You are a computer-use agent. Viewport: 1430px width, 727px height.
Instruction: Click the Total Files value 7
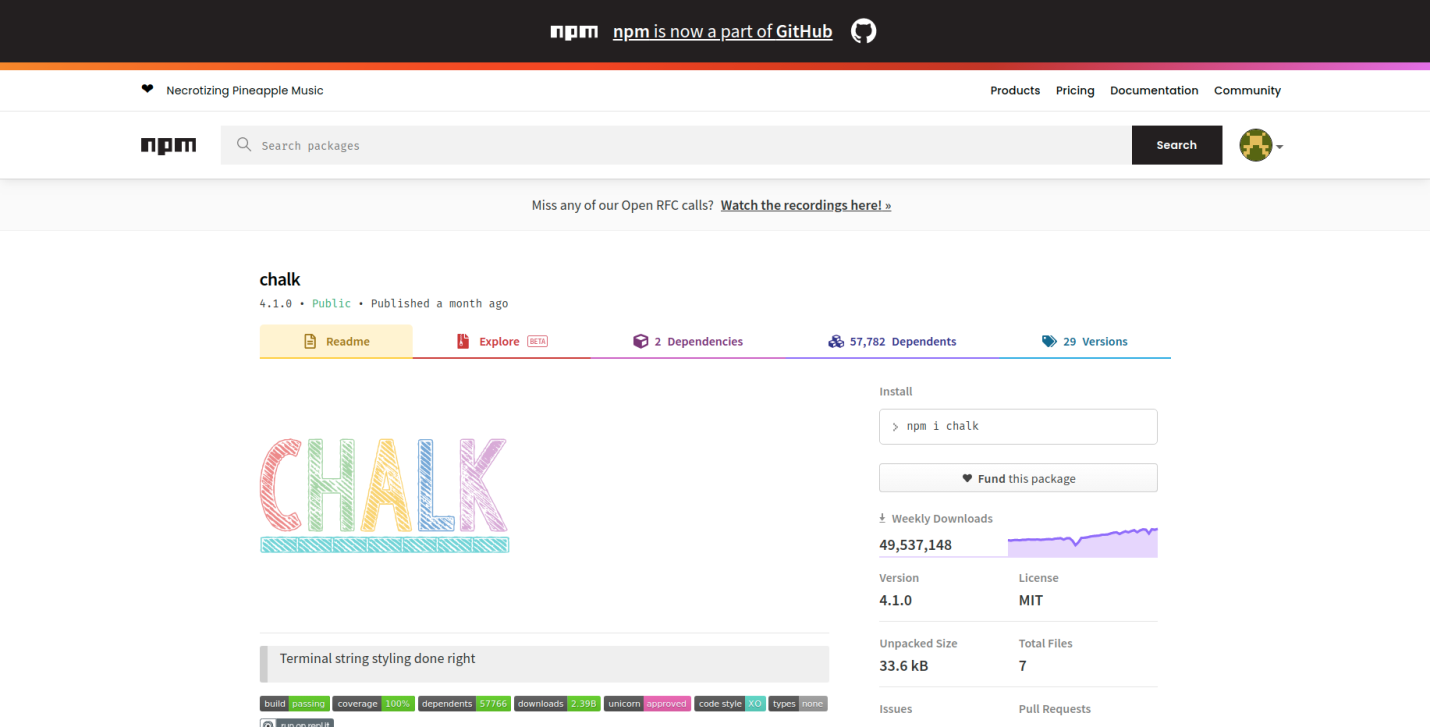click(x=1023, y=666)
